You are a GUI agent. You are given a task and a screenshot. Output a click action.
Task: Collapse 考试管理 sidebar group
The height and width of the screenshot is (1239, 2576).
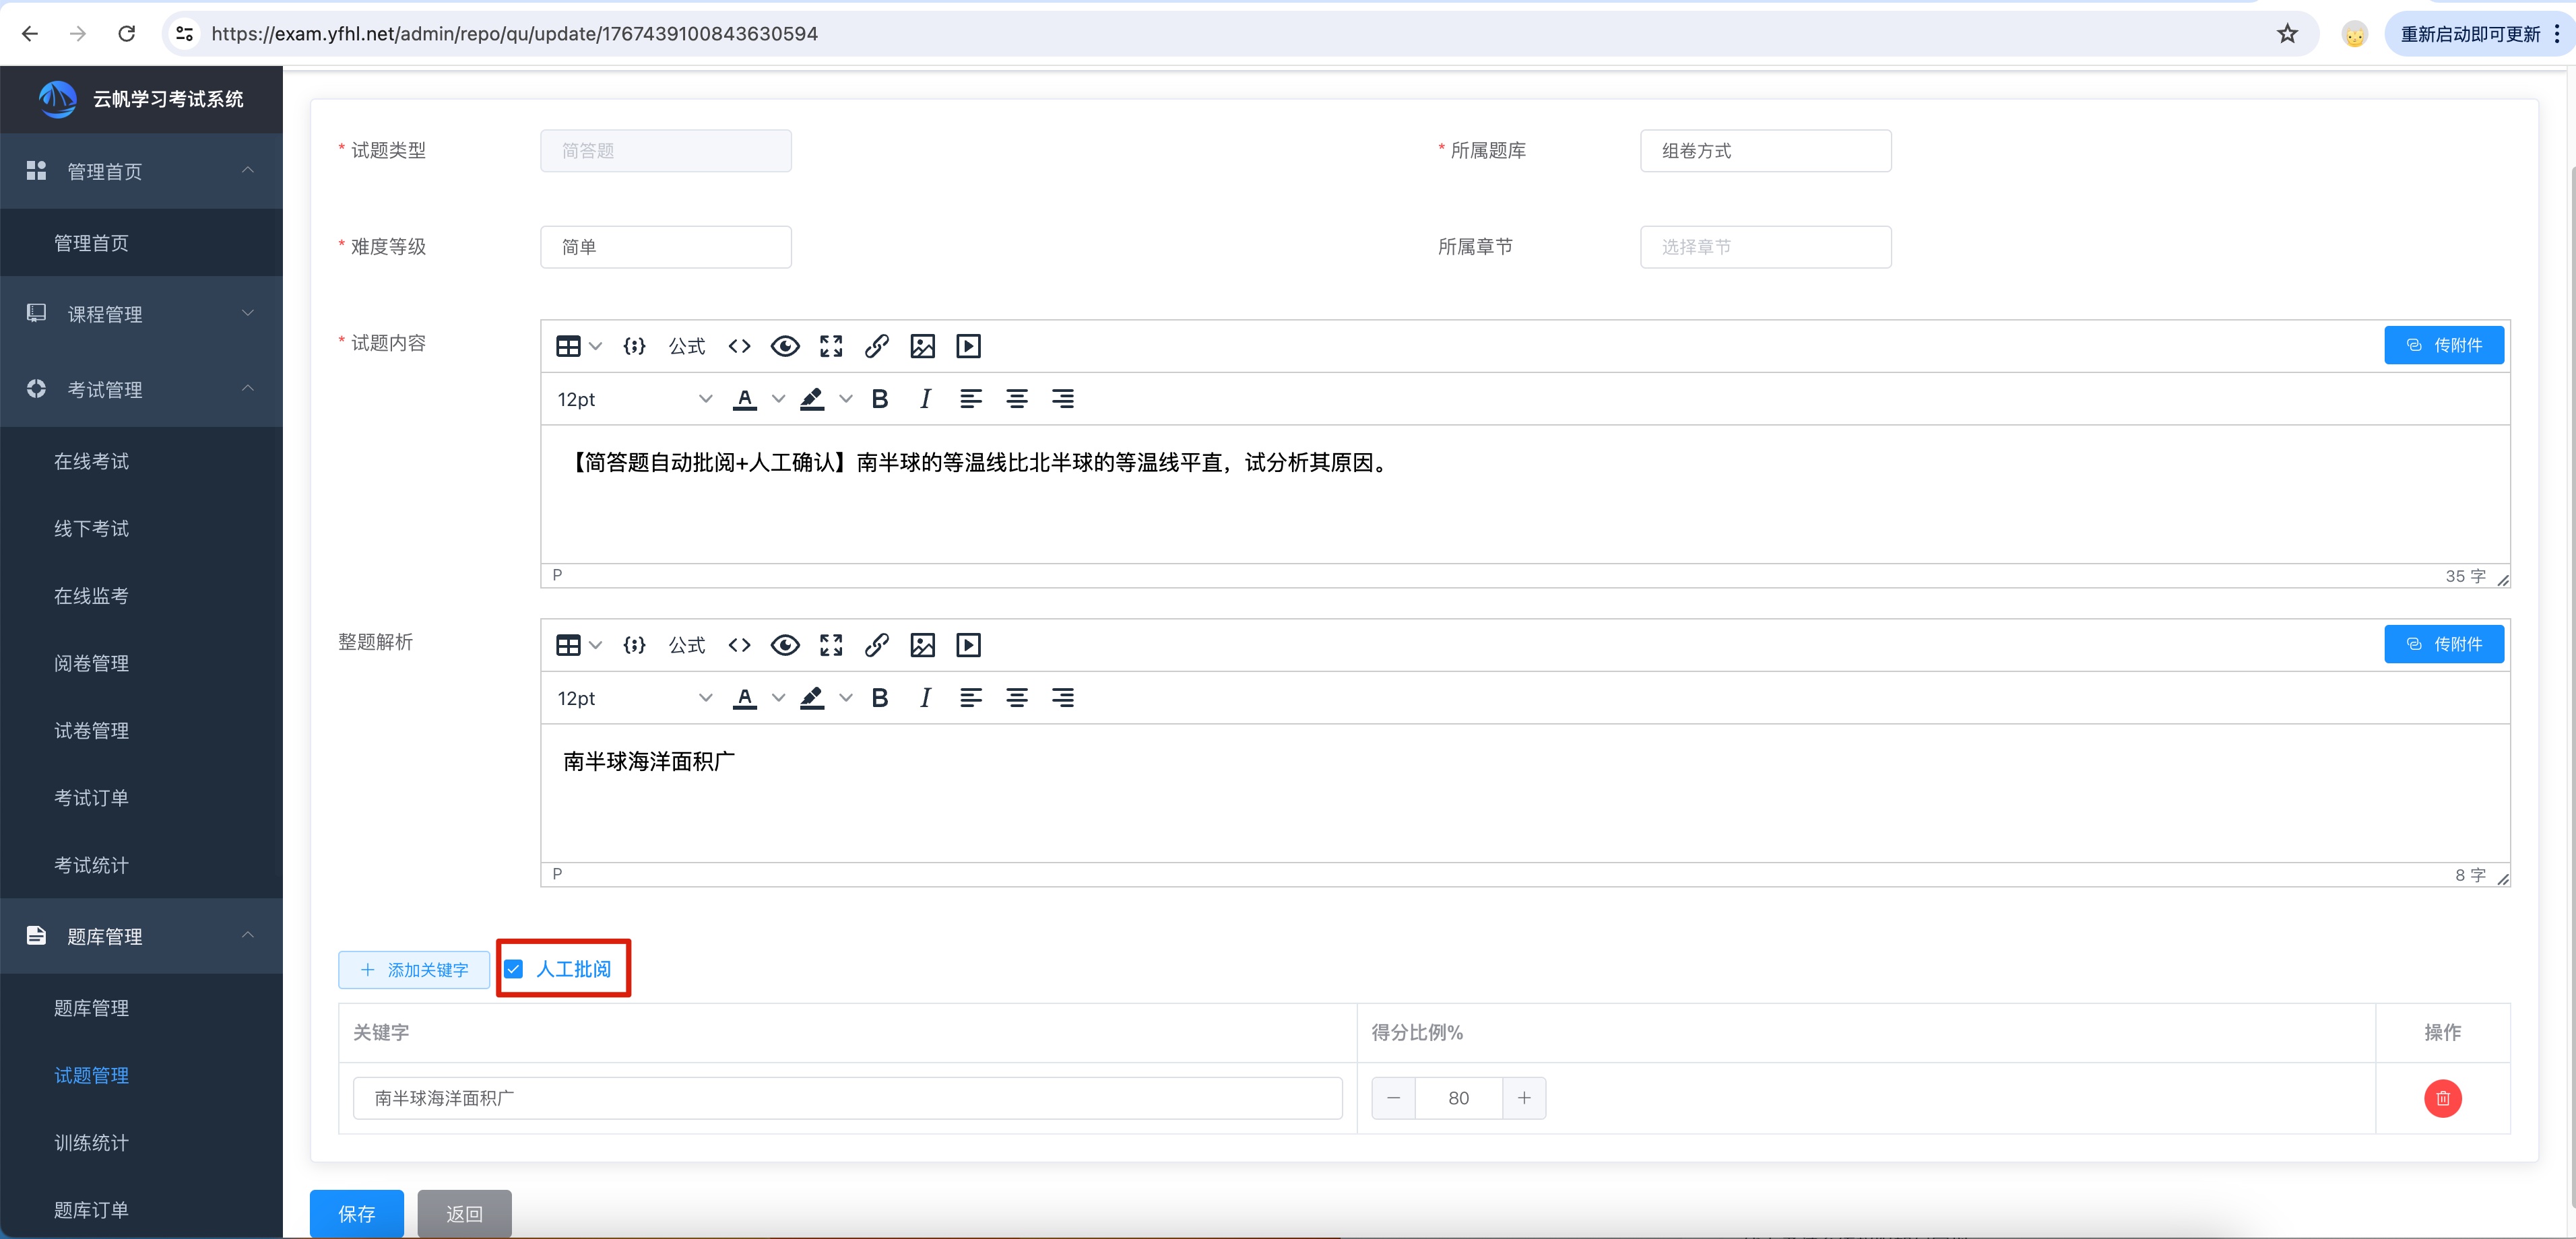(x=141, y=389)
